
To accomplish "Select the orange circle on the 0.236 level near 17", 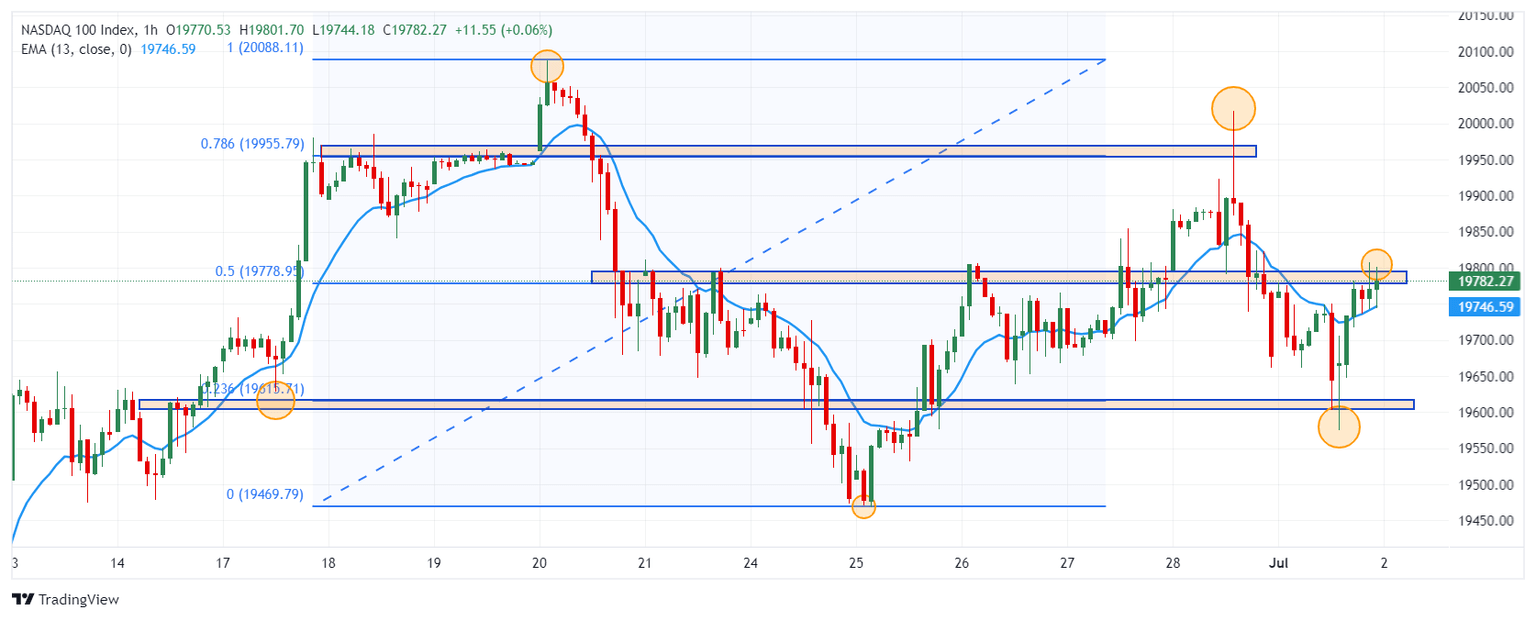I will (x=275, y=400).
